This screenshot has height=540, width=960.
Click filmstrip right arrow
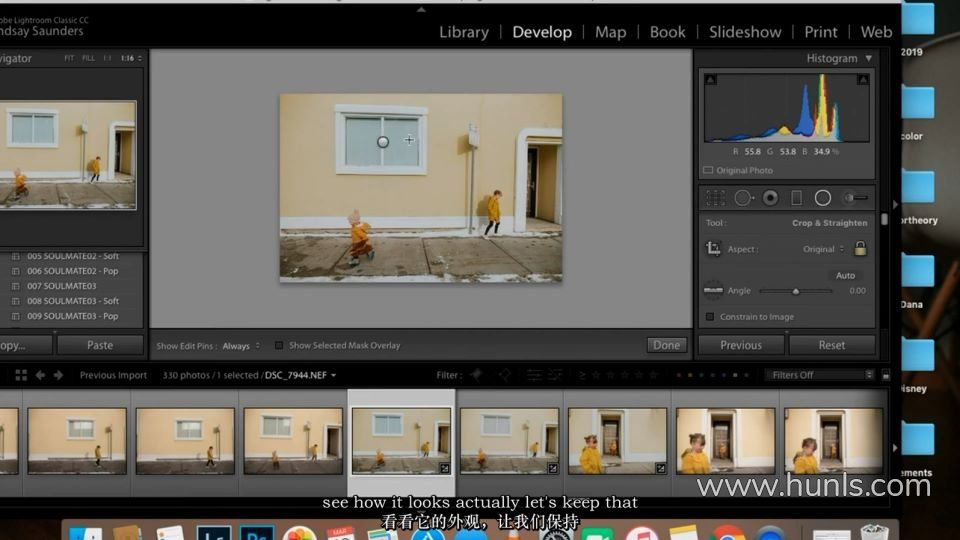click(x=894, y=448)
